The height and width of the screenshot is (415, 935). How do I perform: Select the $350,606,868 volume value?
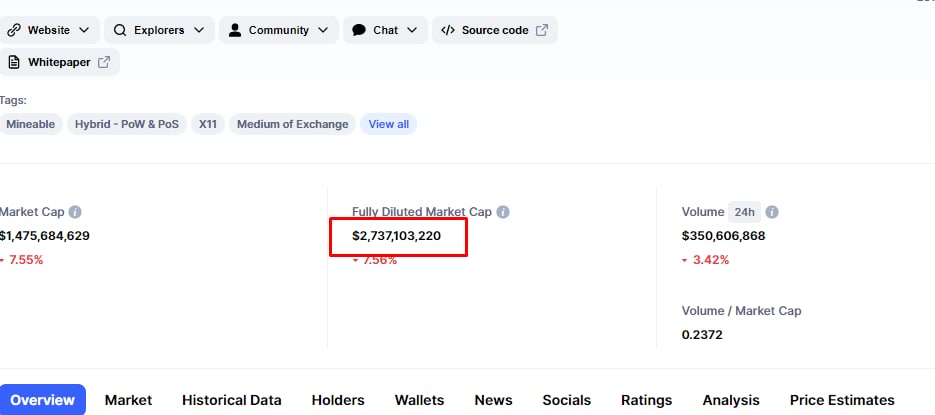click(x=723, y=236)
